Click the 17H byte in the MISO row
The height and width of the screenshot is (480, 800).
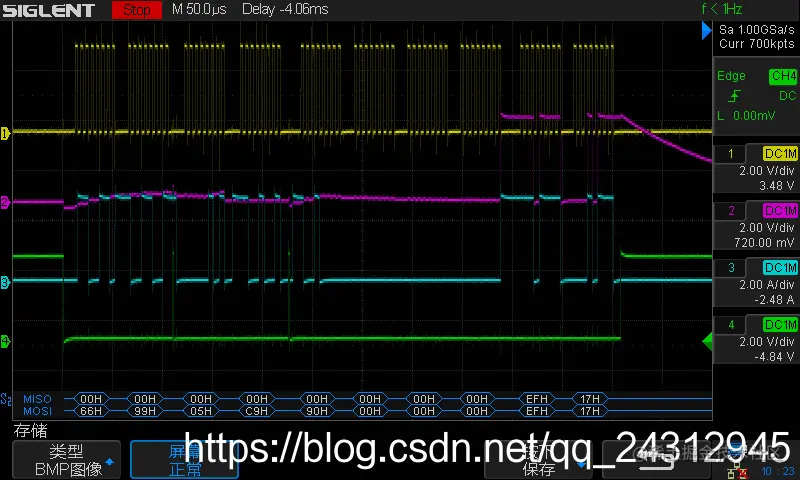click(590, 399)
